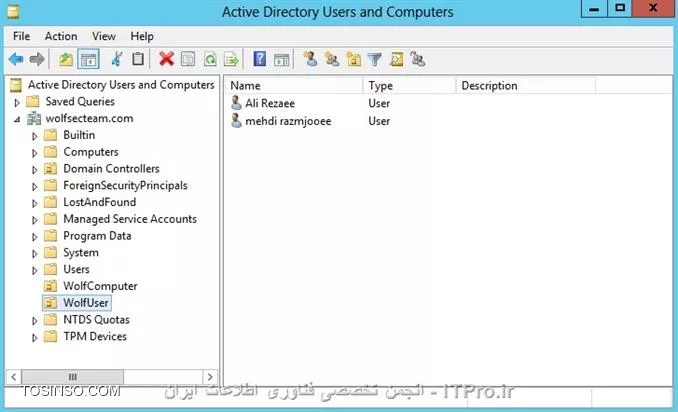Expand the Users container
Screen dimensions: 678x412
coord(35,271)
